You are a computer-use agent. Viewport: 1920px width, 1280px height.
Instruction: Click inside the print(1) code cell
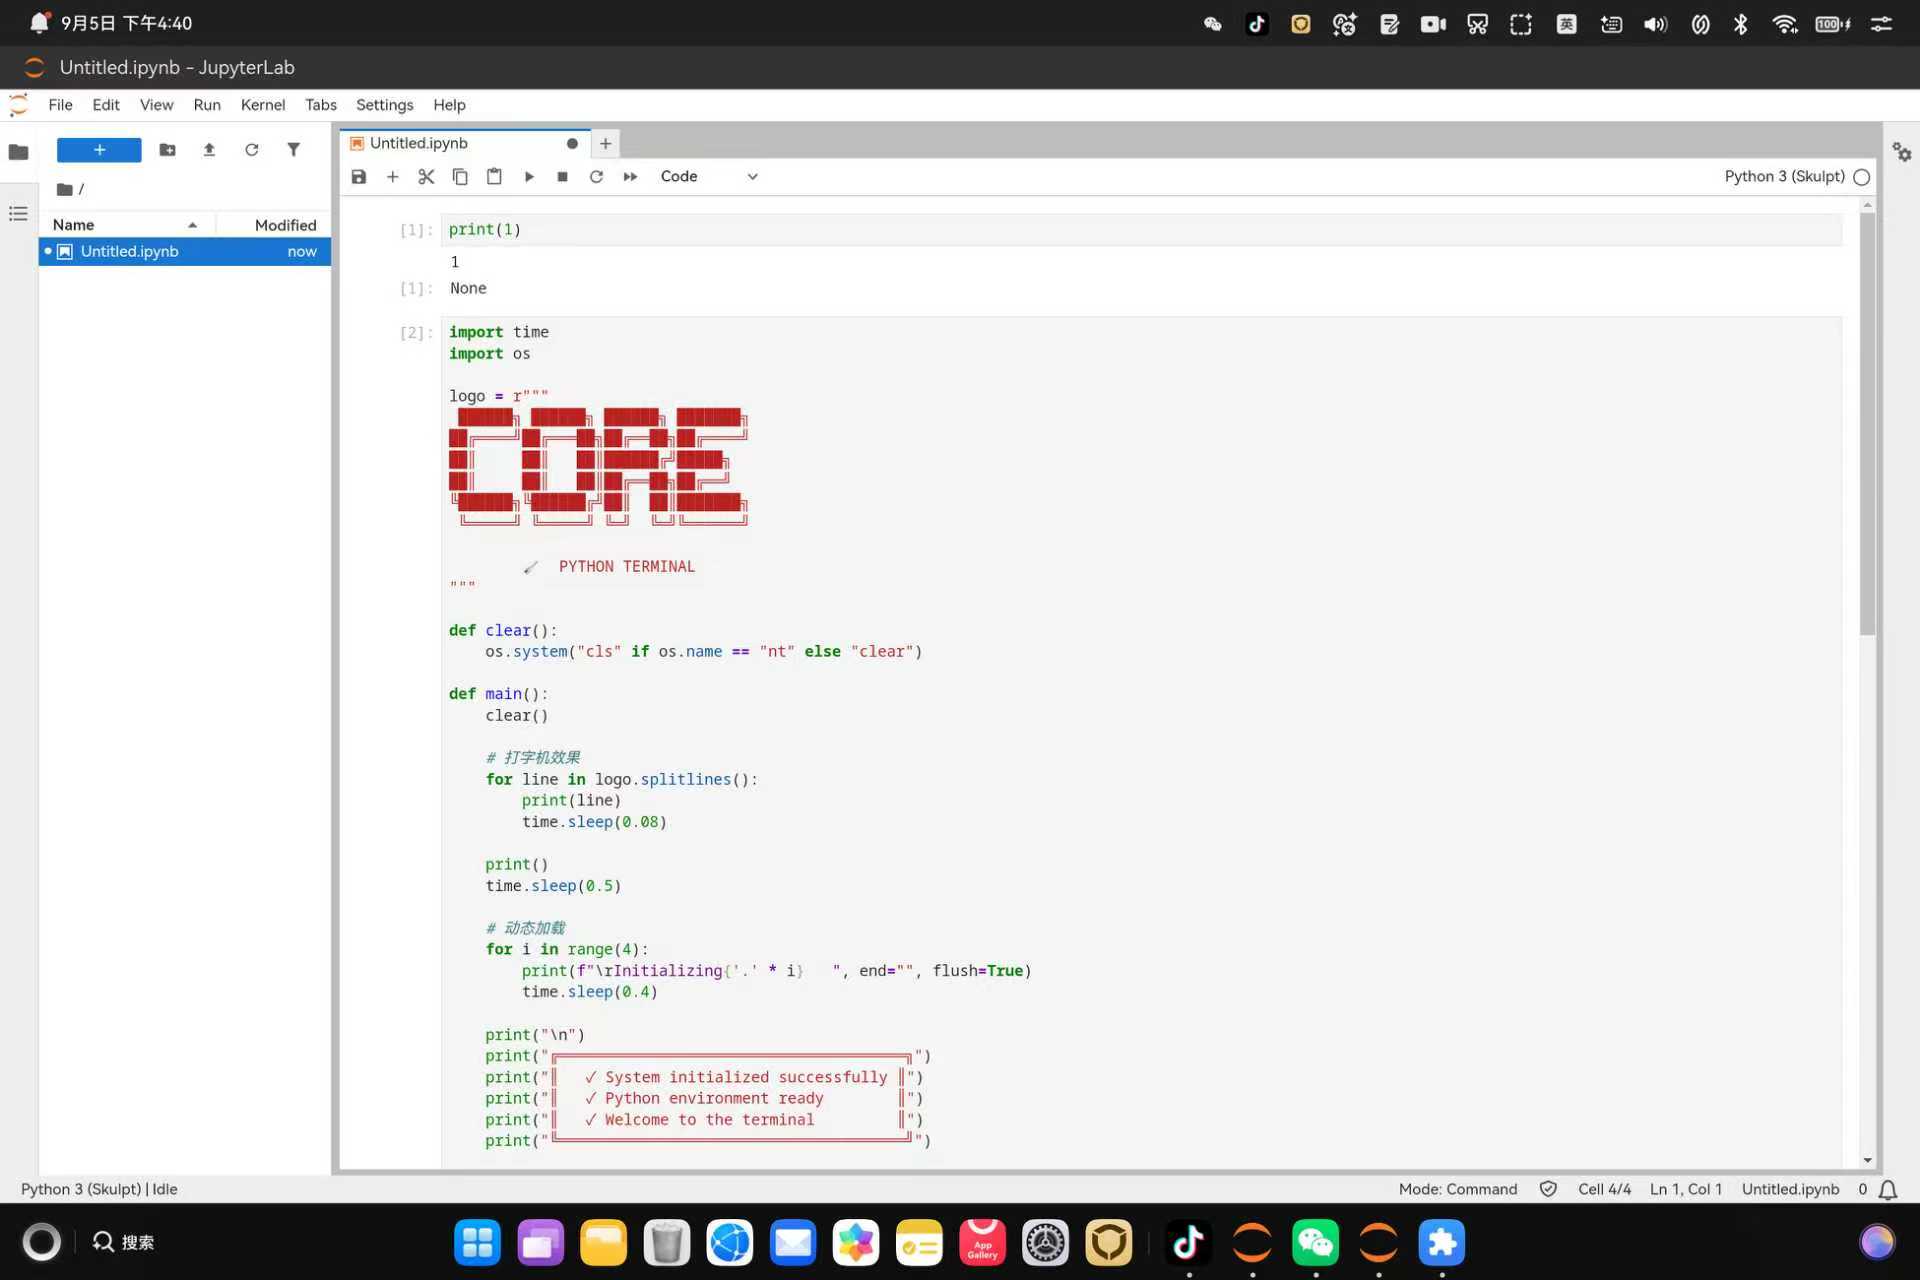point(1141,230)
